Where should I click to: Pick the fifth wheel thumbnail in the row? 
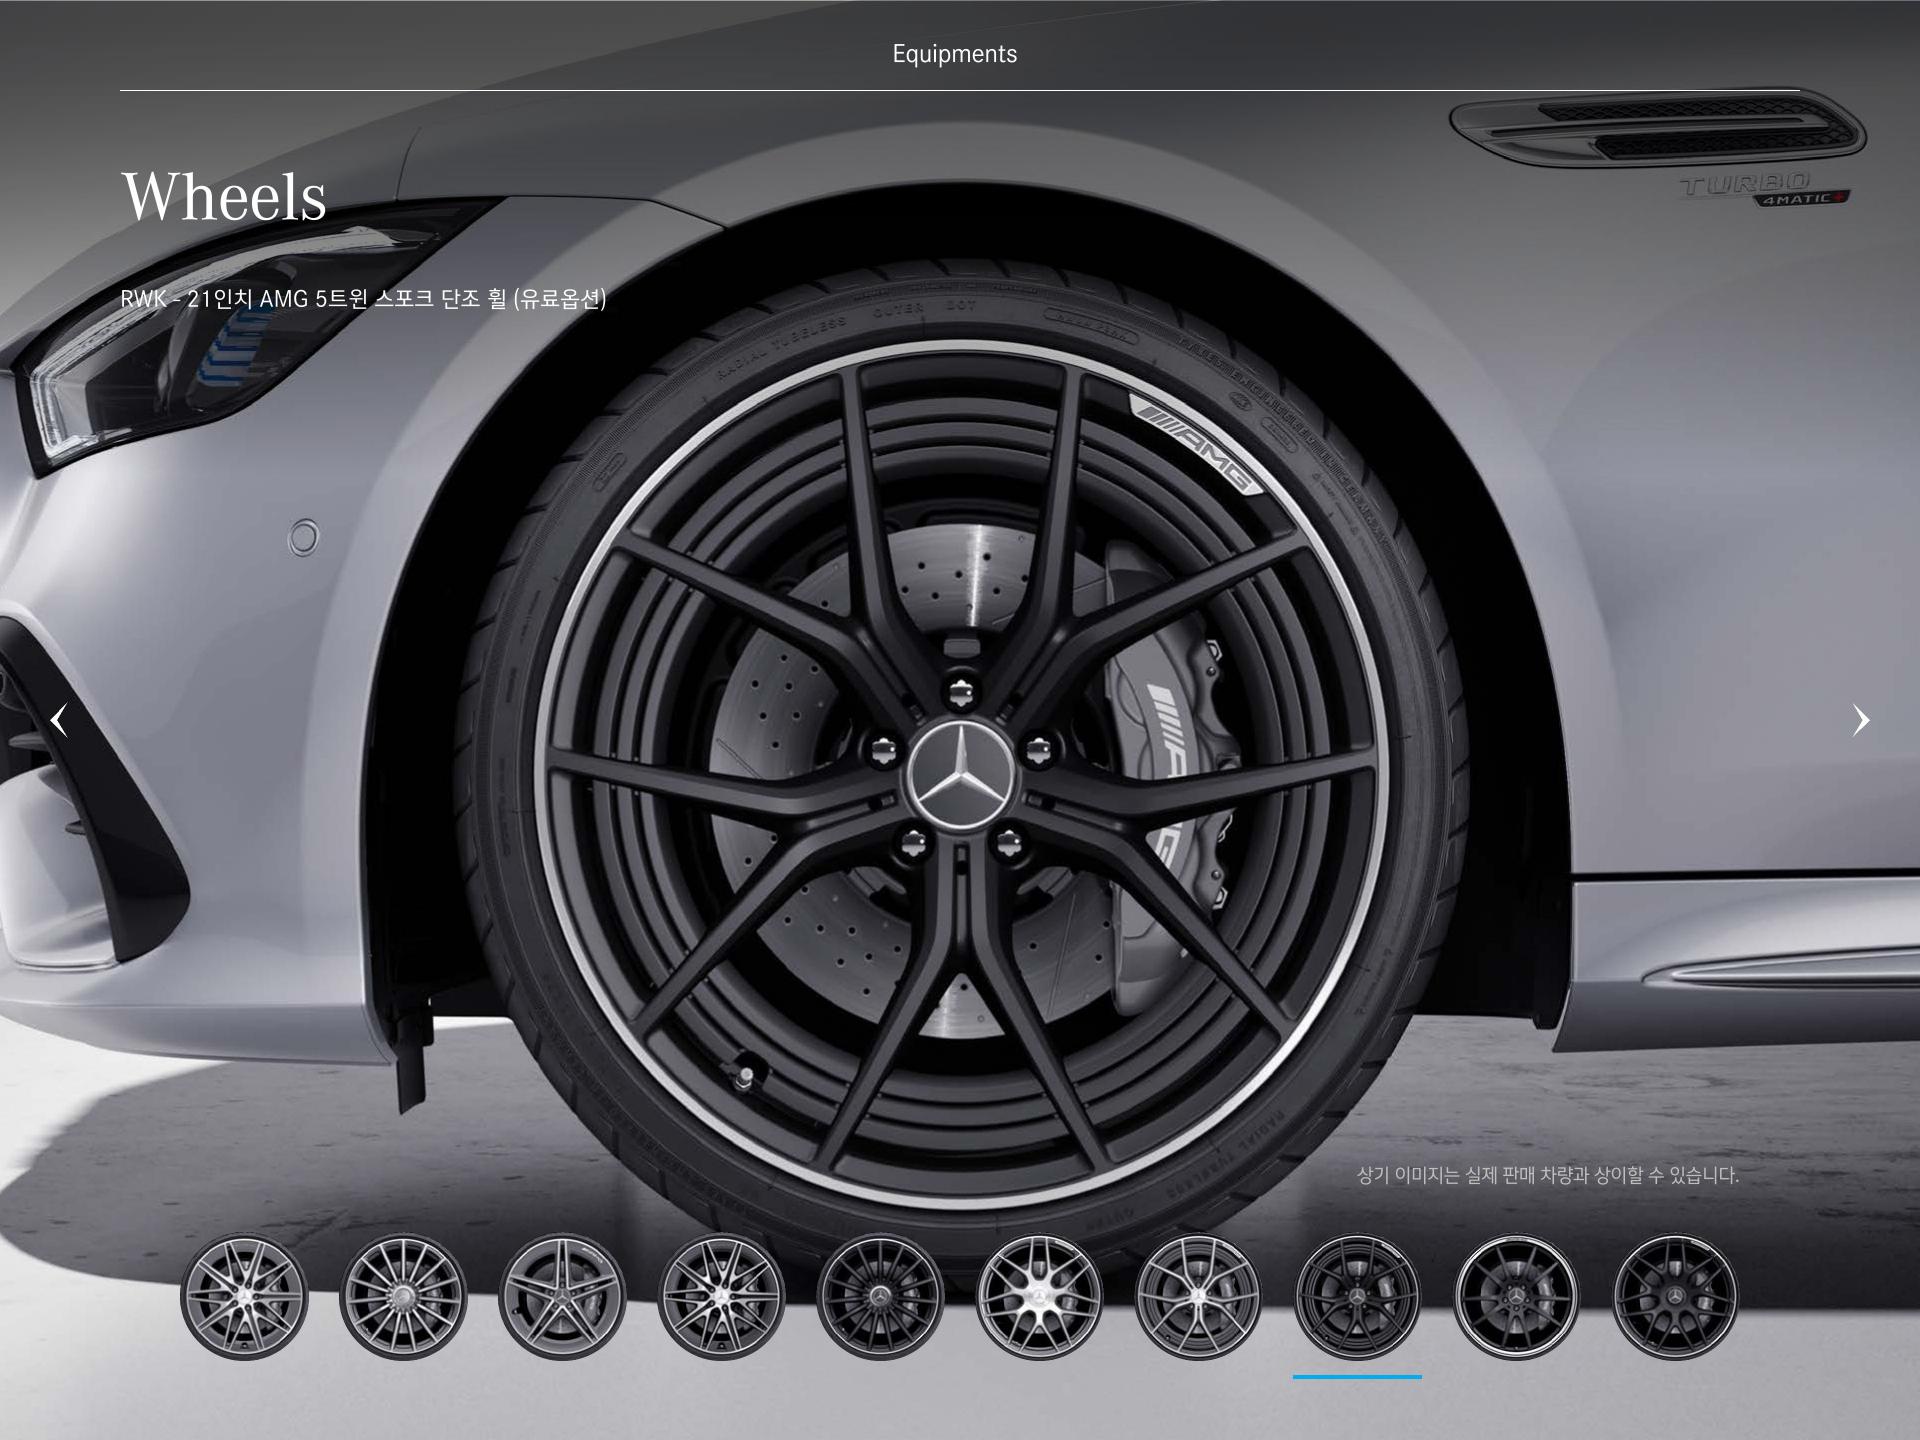[880, 1297]
